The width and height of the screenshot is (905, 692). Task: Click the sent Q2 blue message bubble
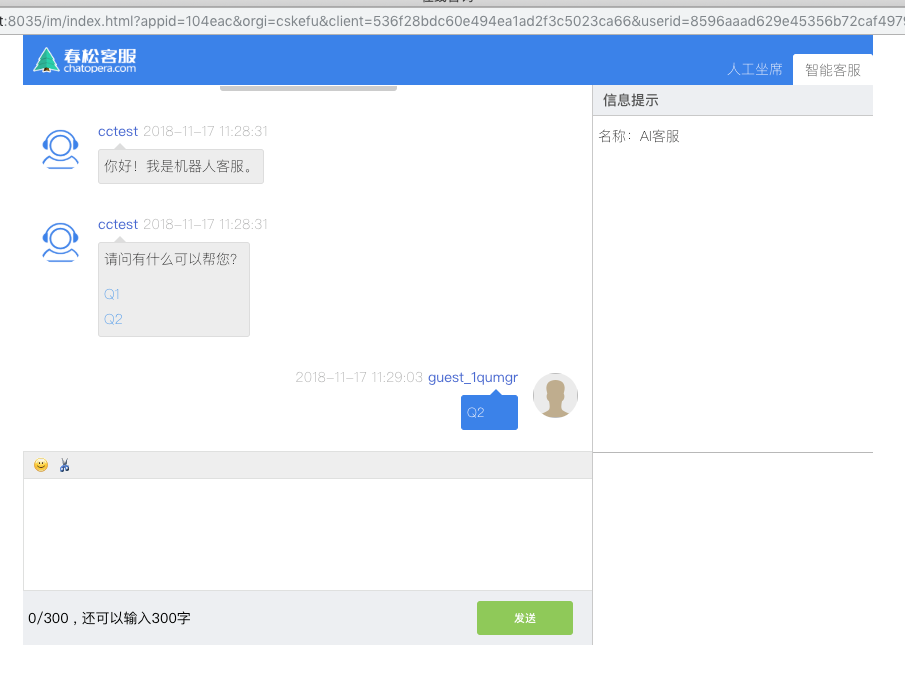(x=489, y=412)
